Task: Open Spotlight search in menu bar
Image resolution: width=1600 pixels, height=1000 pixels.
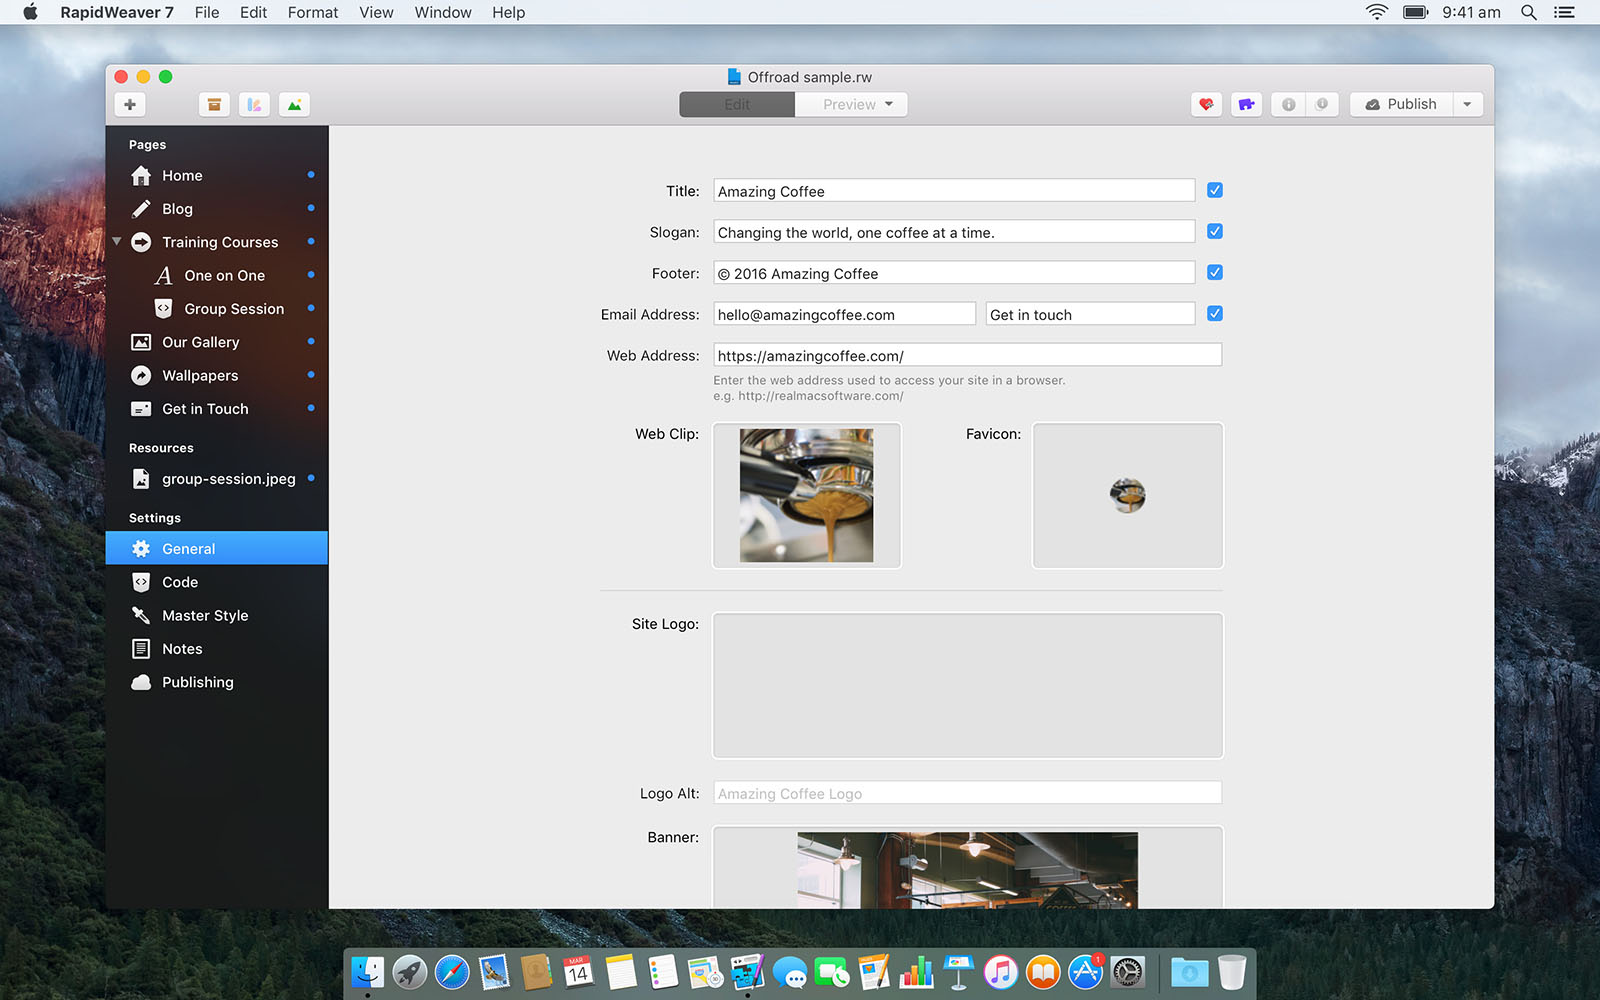Action: [1528, 12]
